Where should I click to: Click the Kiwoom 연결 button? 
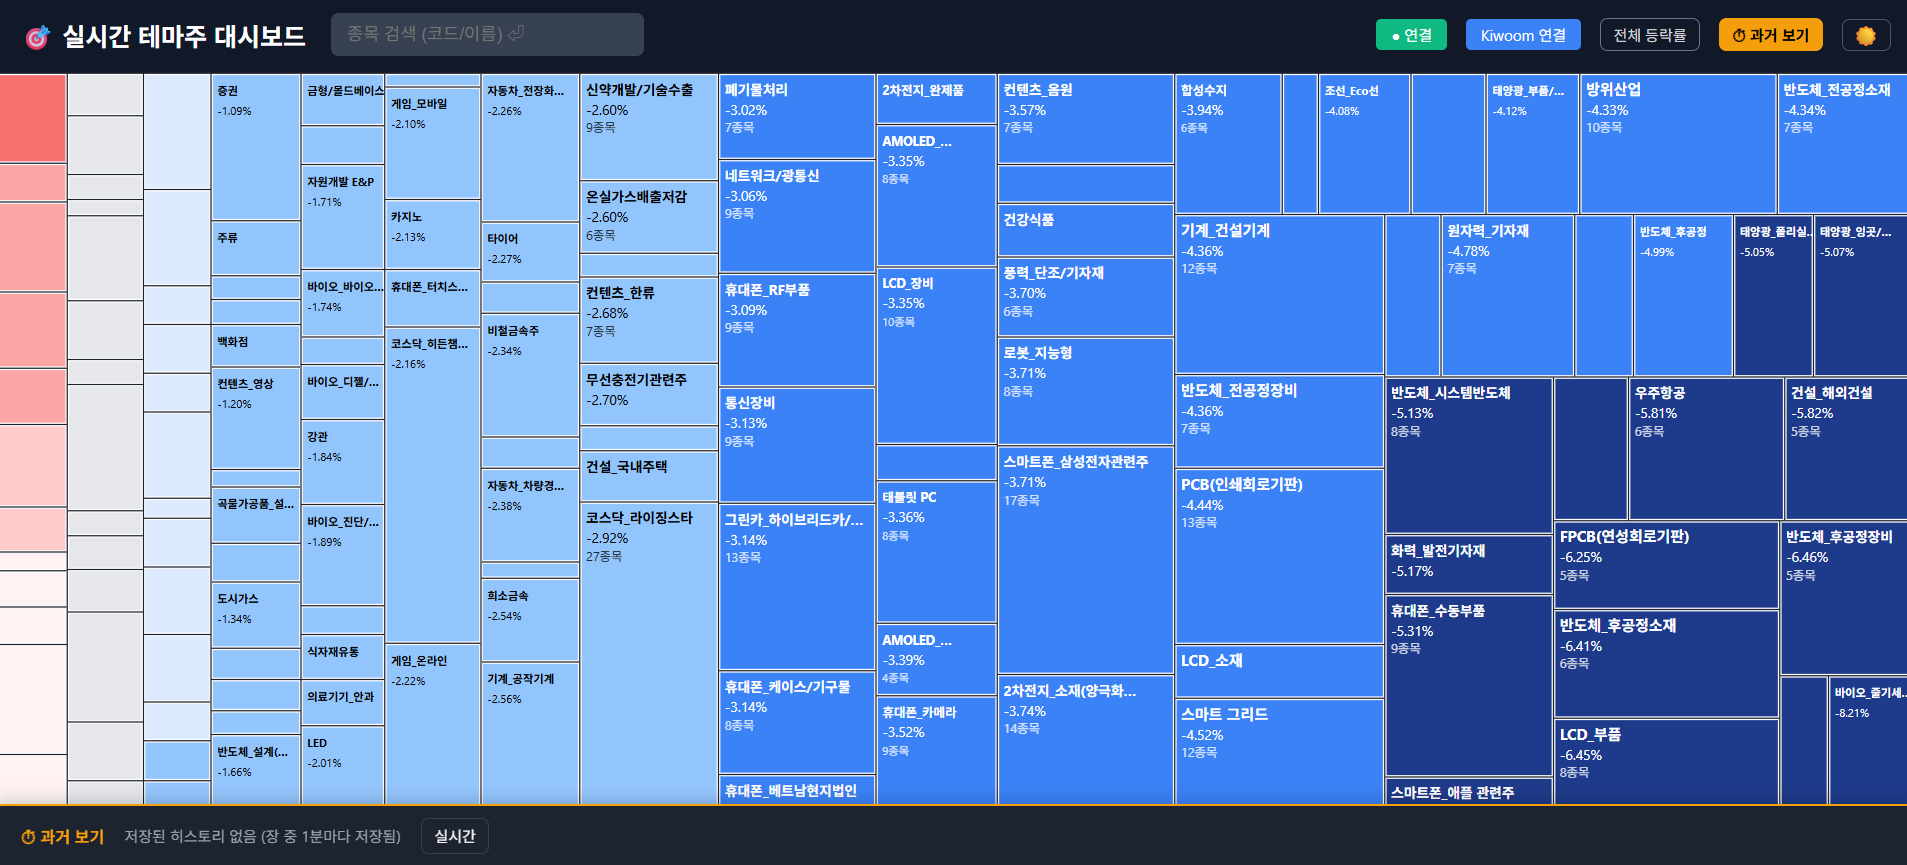(x=1523, y=35)
